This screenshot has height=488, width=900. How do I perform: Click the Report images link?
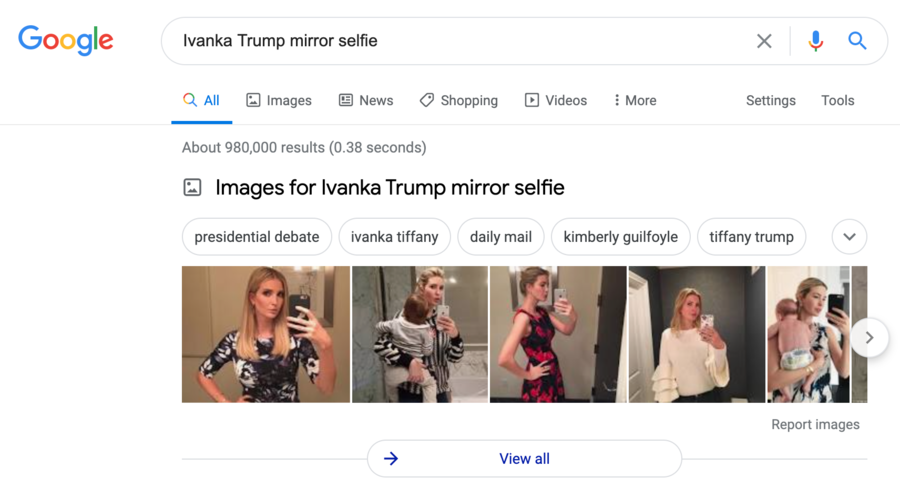tap(815, 424)
